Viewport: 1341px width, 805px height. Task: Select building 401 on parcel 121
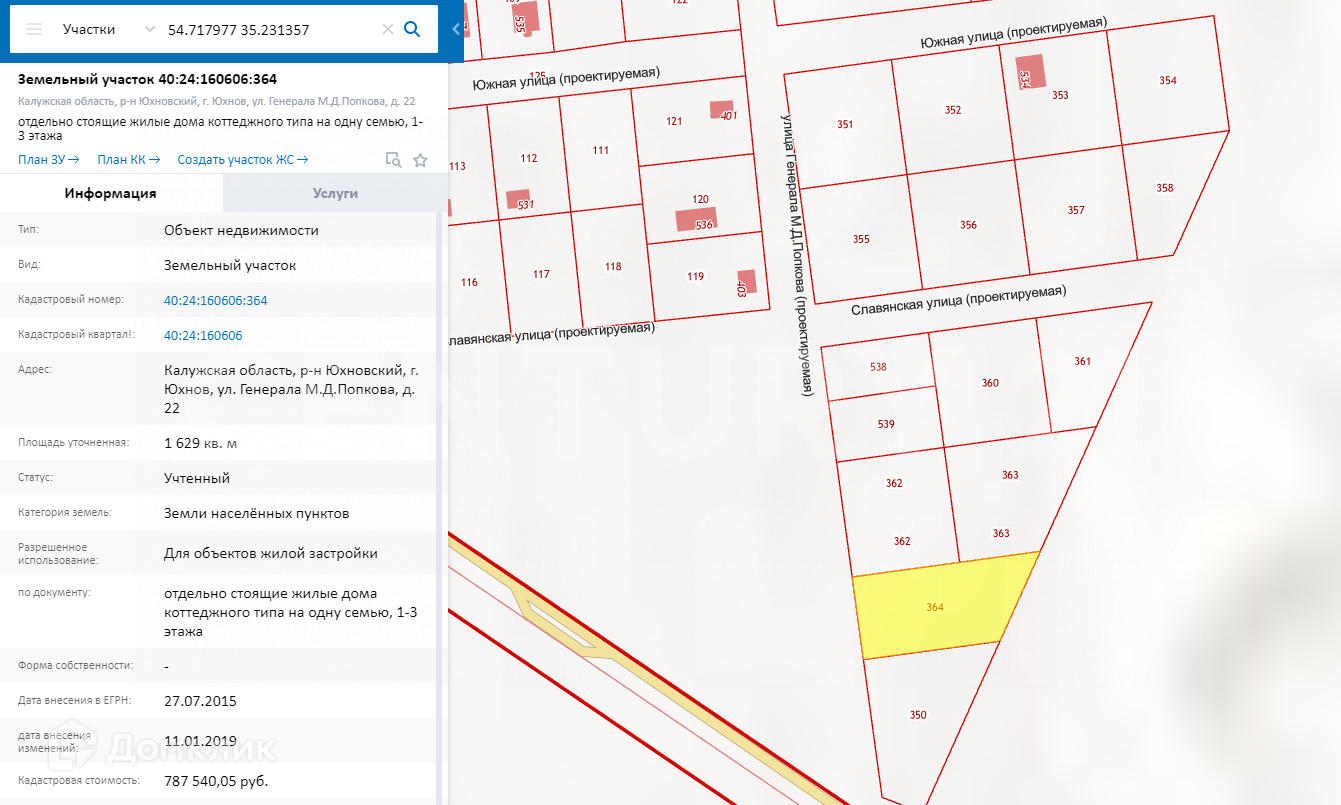pos(722,109)
